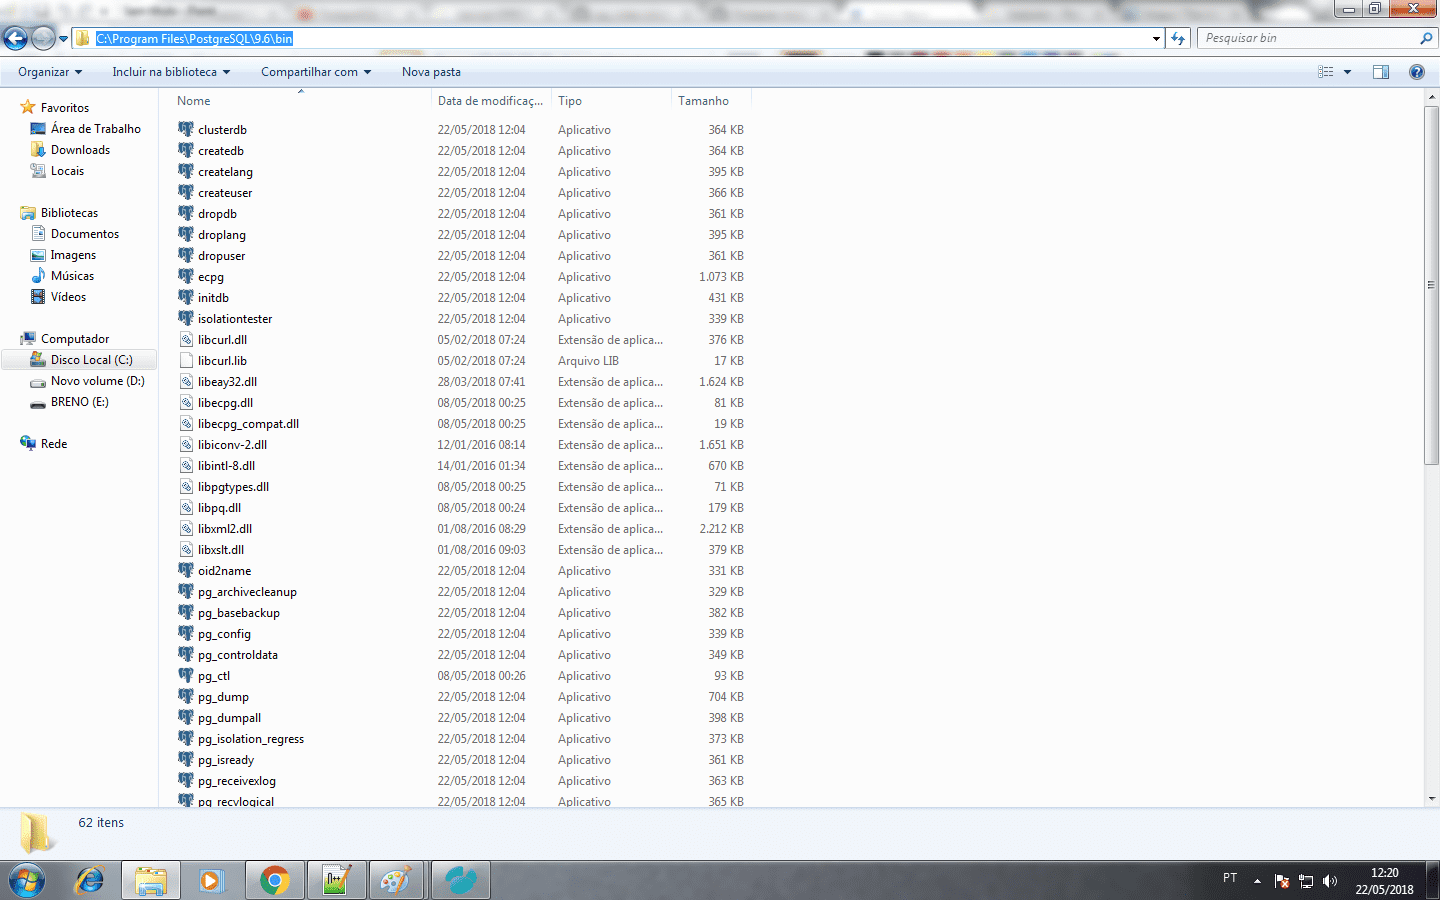Click the Nova pasta button
The image size is (1440, 900).
(x=431, y=72)
